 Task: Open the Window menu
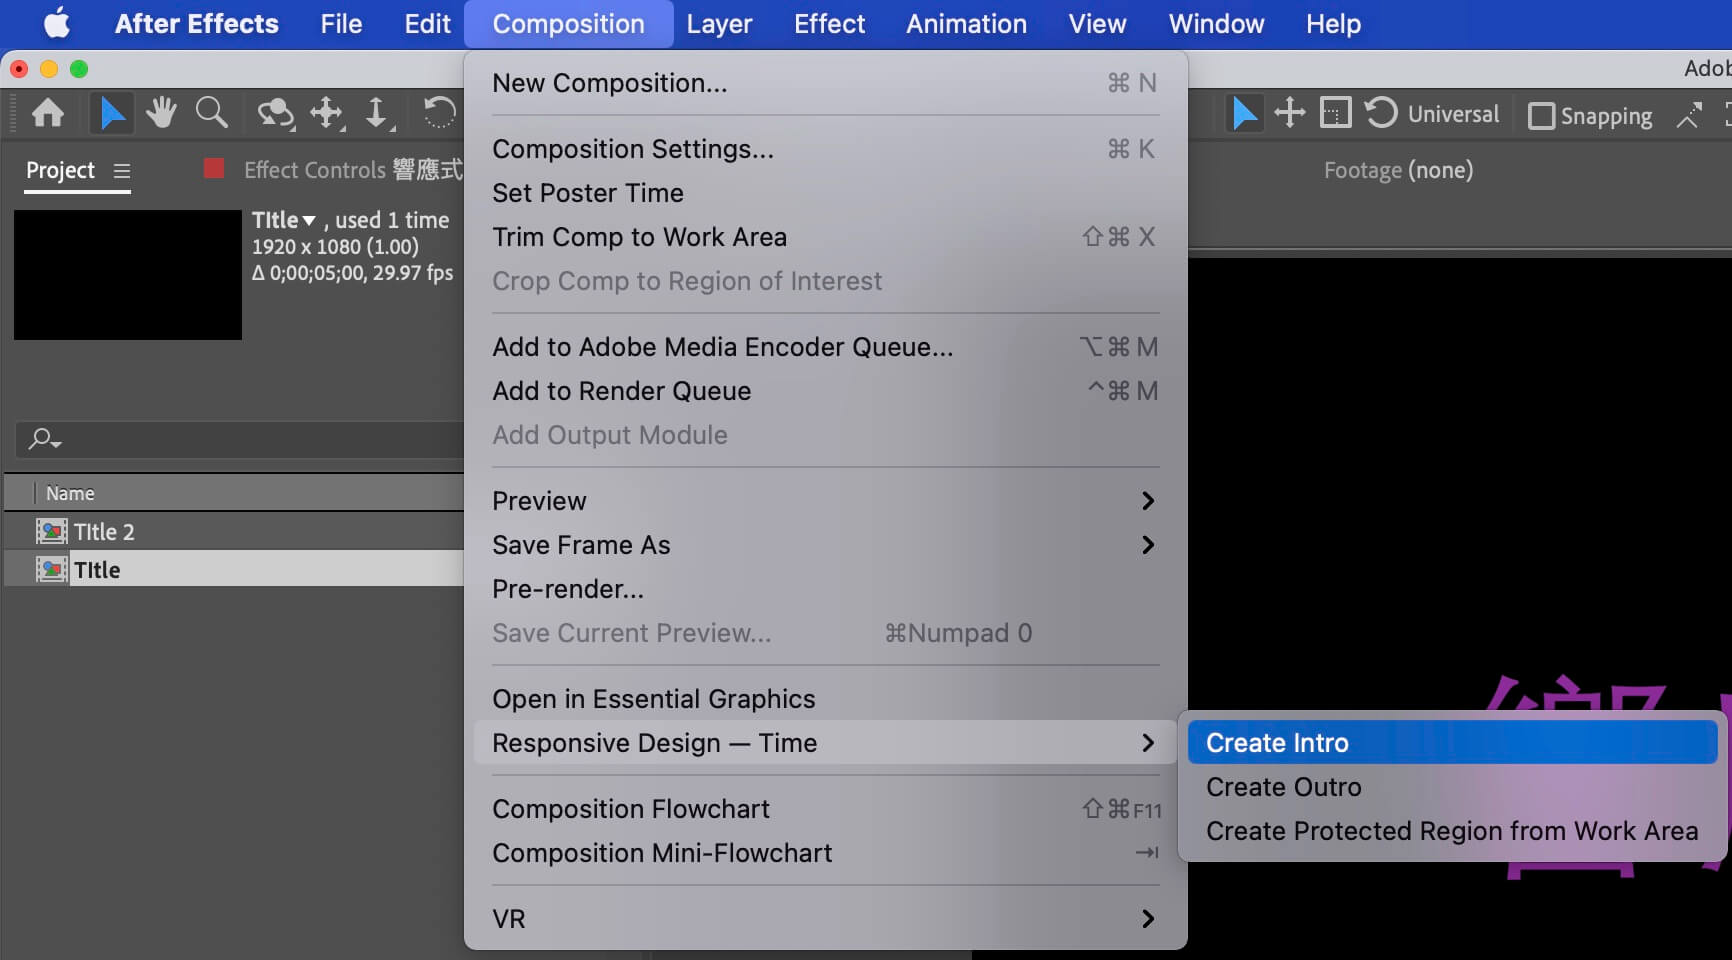pyautogui.click(x=1216, y=23)
